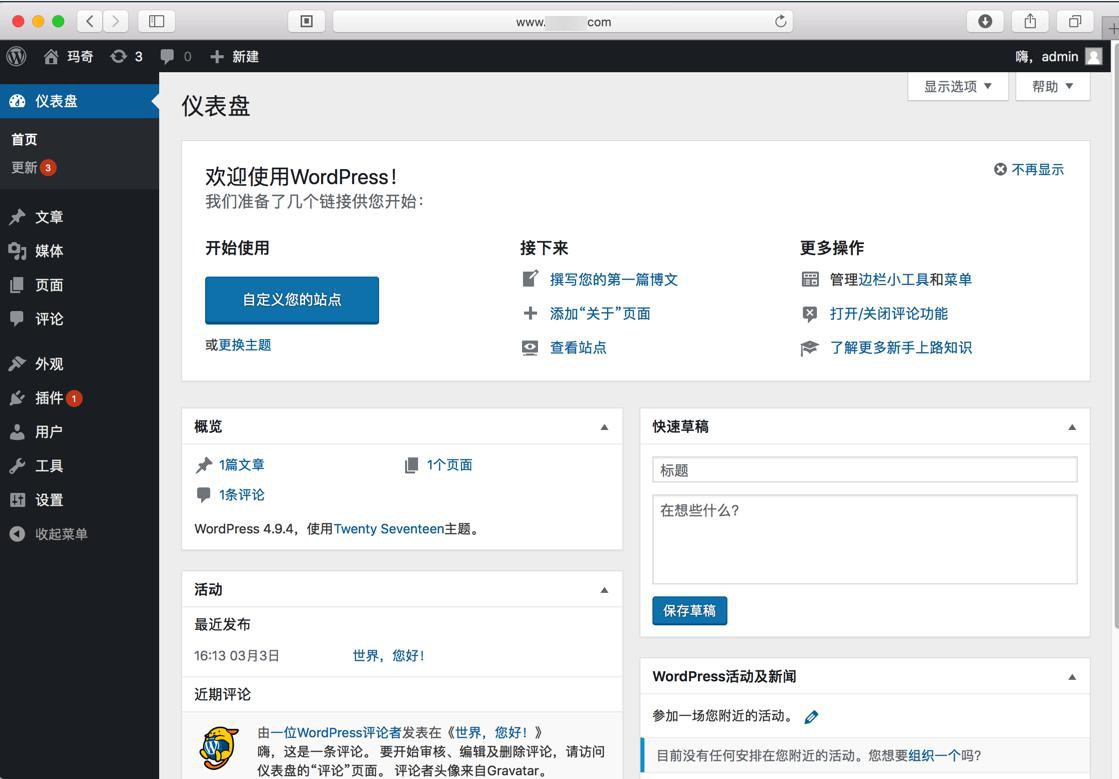Image resolution: width=1119 pixels, height=779 pixels.
Task: Go forward with Safari forward arrow
Action: [115, 21]
